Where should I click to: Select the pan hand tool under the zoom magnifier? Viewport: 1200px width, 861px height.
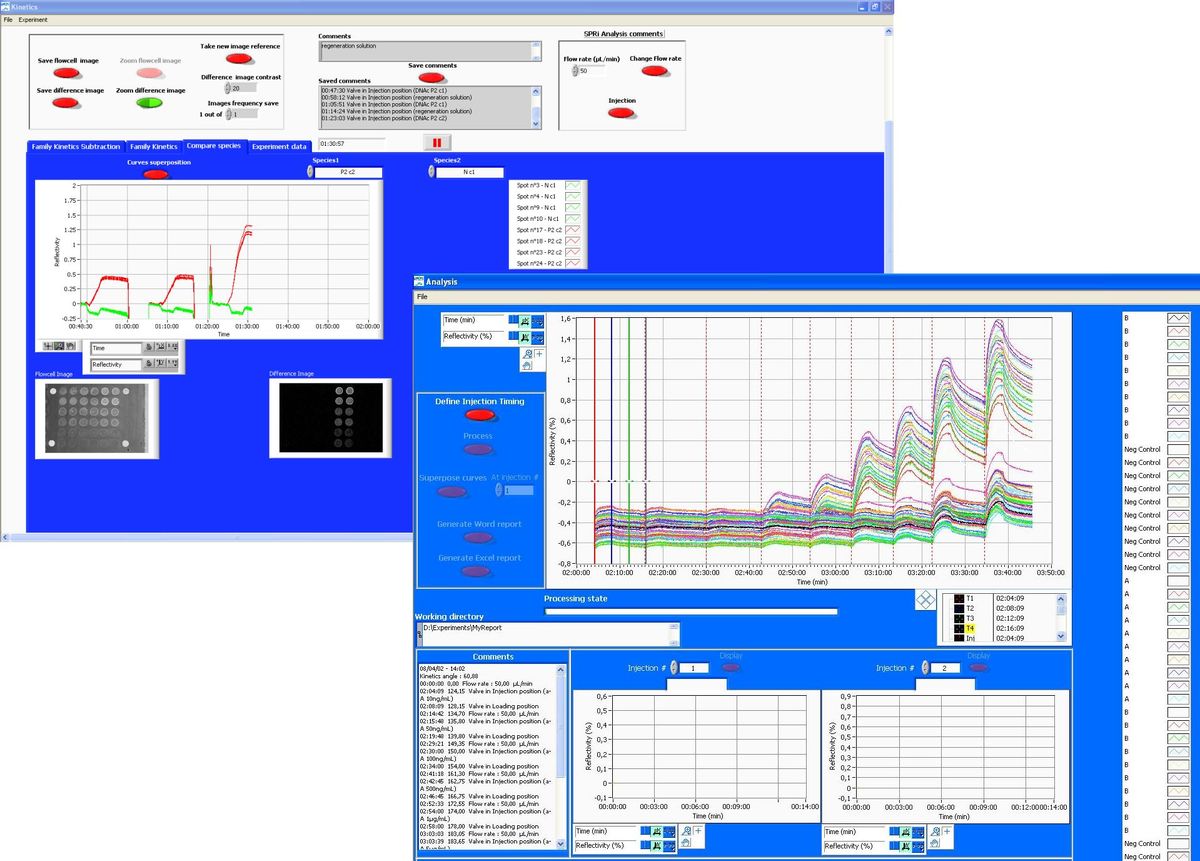coord(527,366)
